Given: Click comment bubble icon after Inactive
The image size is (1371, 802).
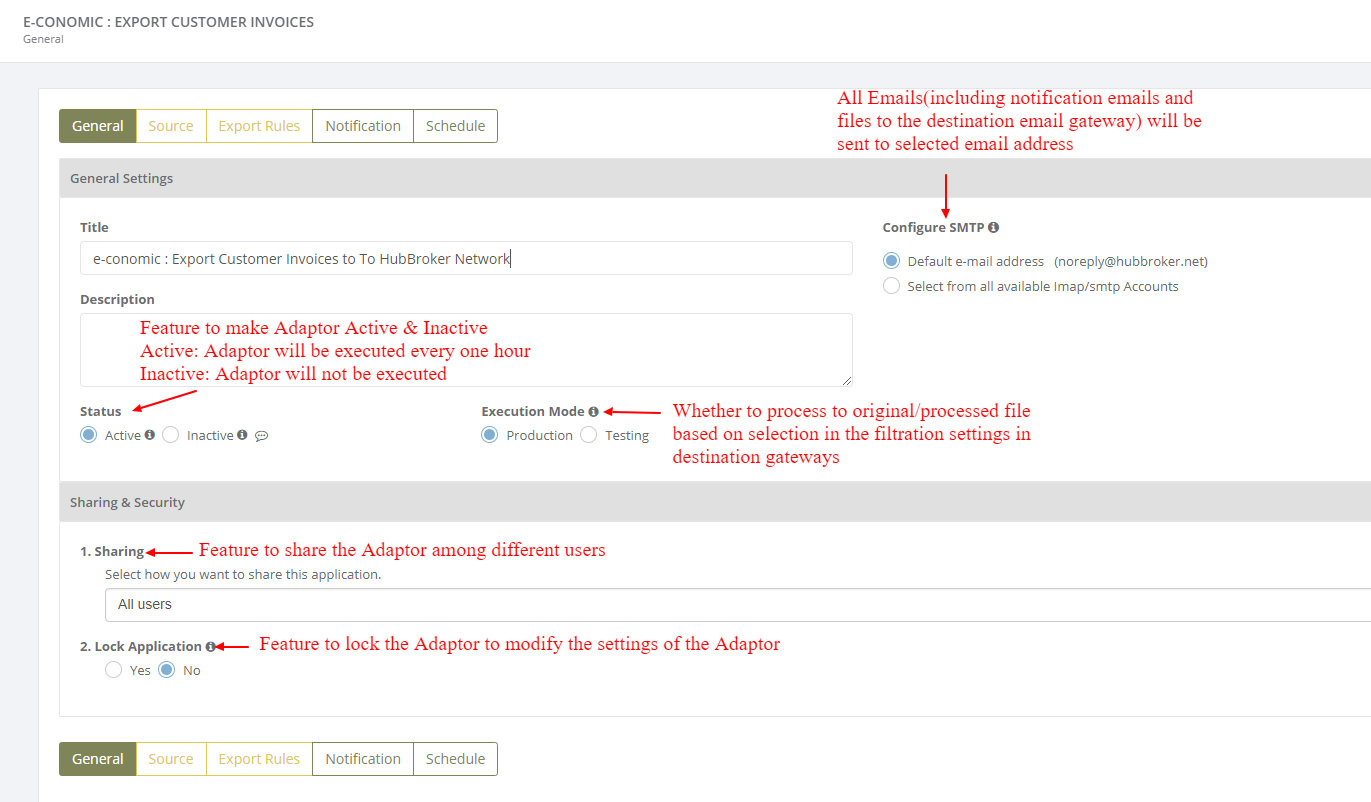Looking at the screenshot, I should pos(262,436).
